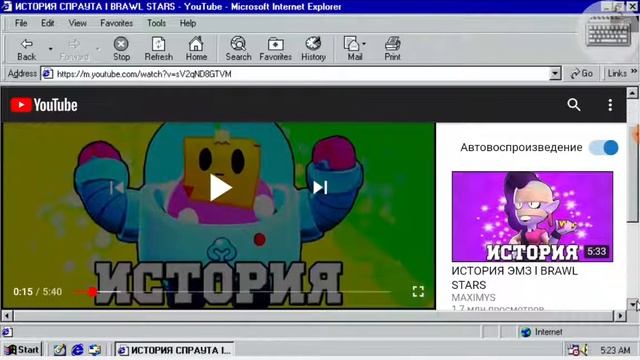Image resolution: width=640 pixels, height=360 pixels.
Task: Launch Internet Explorer from quick launch
Action: pyautogui.click(x=77, y=350)
